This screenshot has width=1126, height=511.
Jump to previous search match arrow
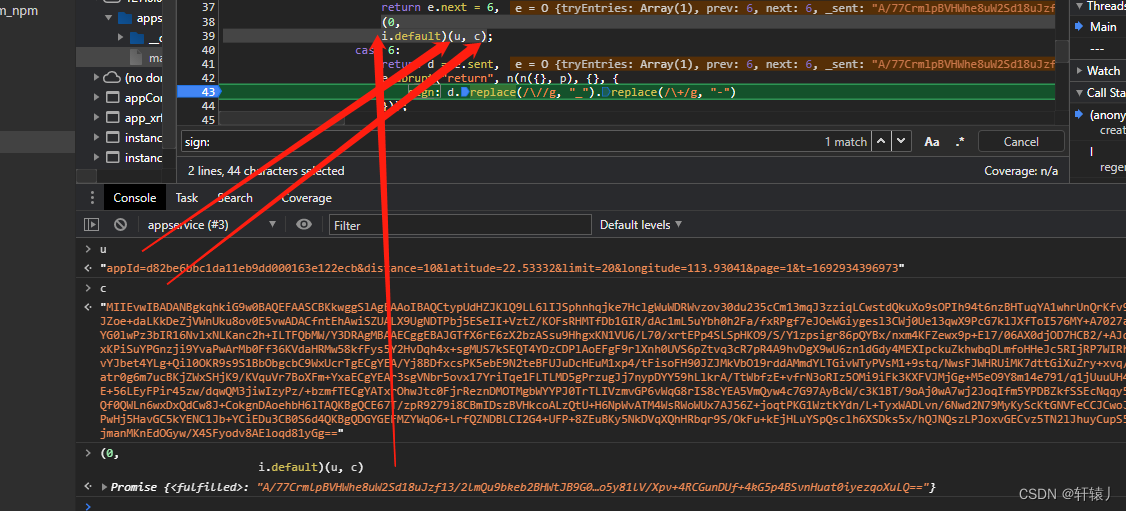click(x=882, y=141)
